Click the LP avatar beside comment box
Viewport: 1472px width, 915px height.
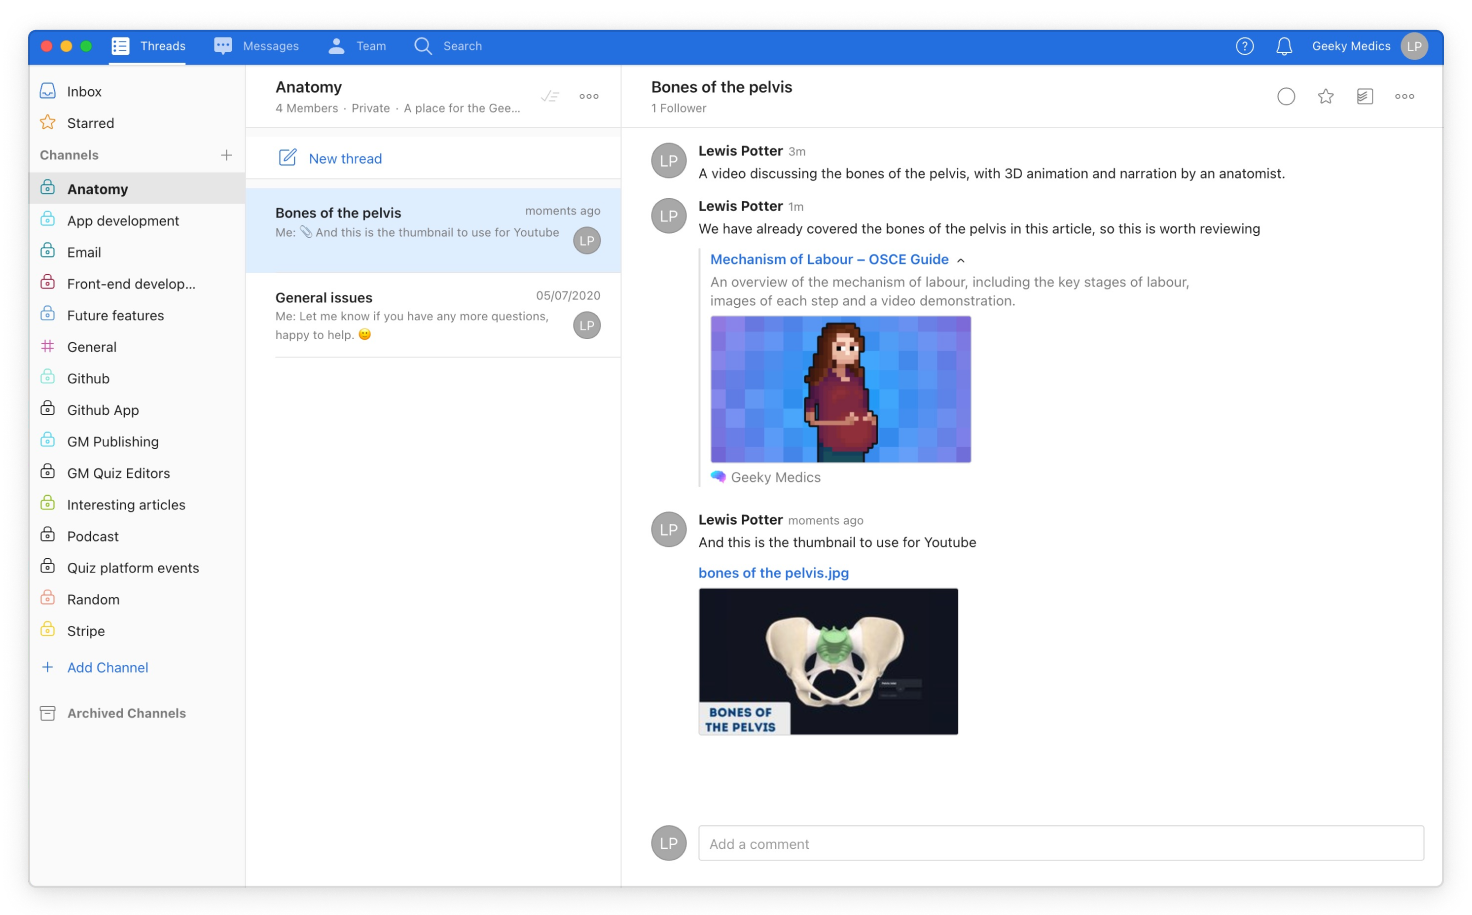669,843
